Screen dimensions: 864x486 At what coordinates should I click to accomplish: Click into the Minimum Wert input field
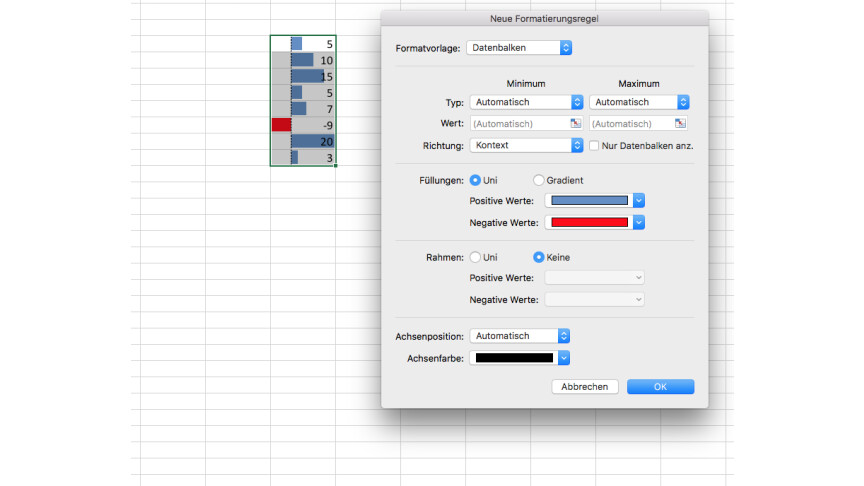[518, 124]
